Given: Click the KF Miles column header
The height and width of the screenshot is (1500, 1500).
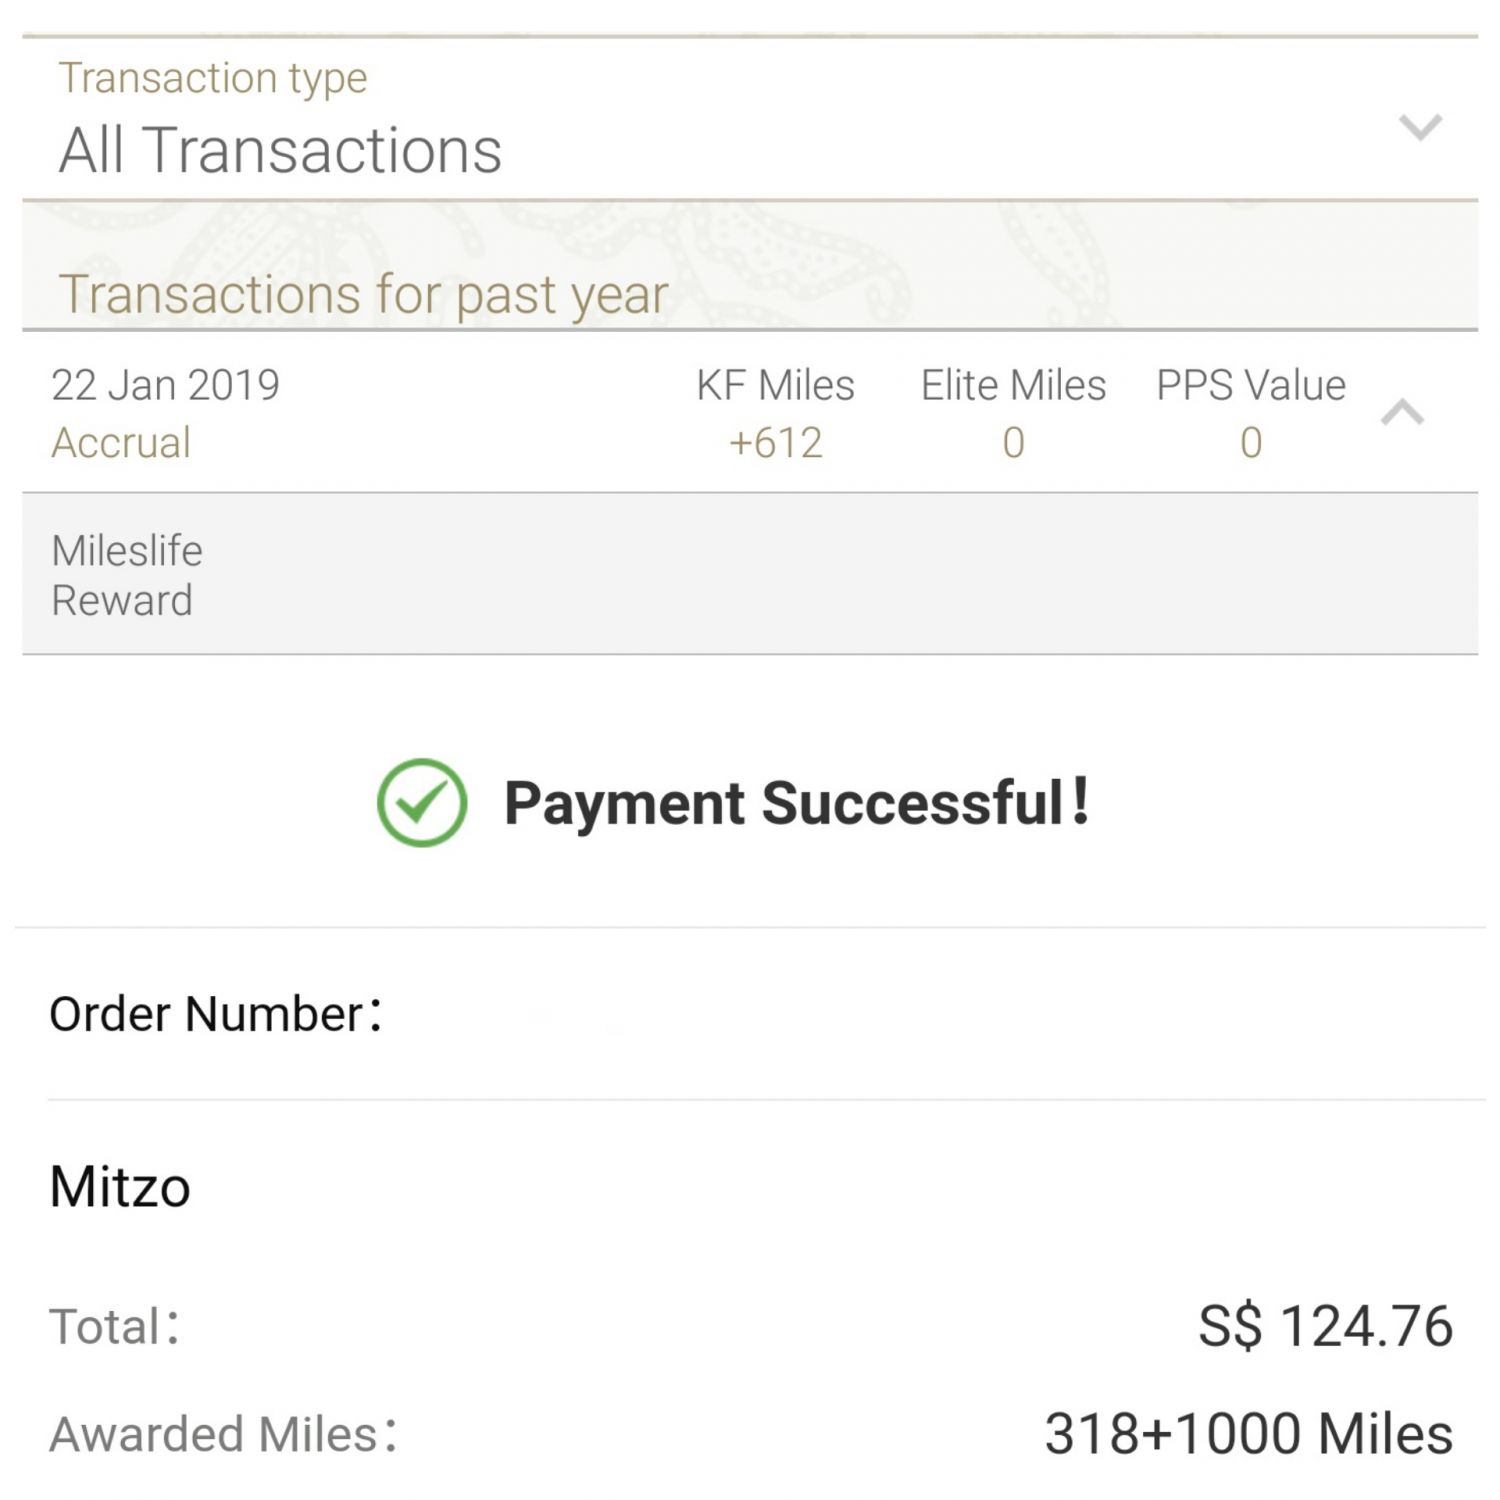Looking at the screenshot, I should pos(775,385).
